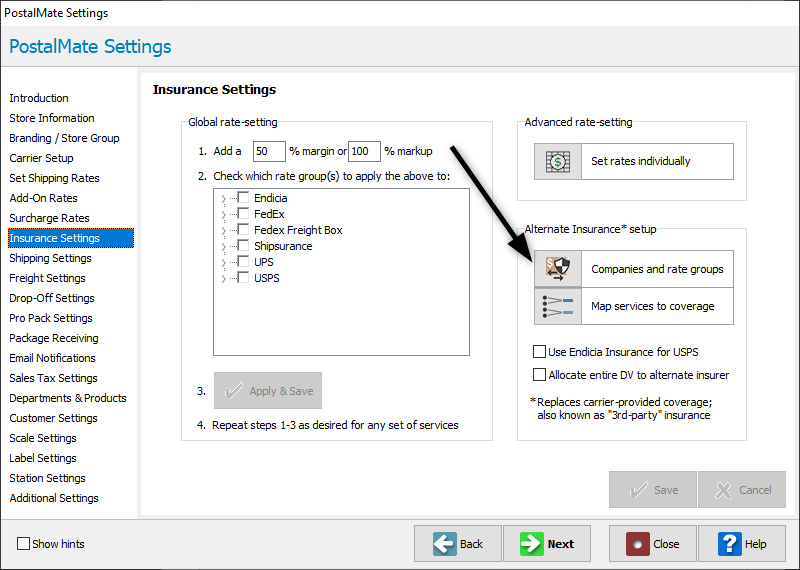Open Surcharge Rates settings
The width and height of the screenshot is (800, 570).
click(49, 218)
